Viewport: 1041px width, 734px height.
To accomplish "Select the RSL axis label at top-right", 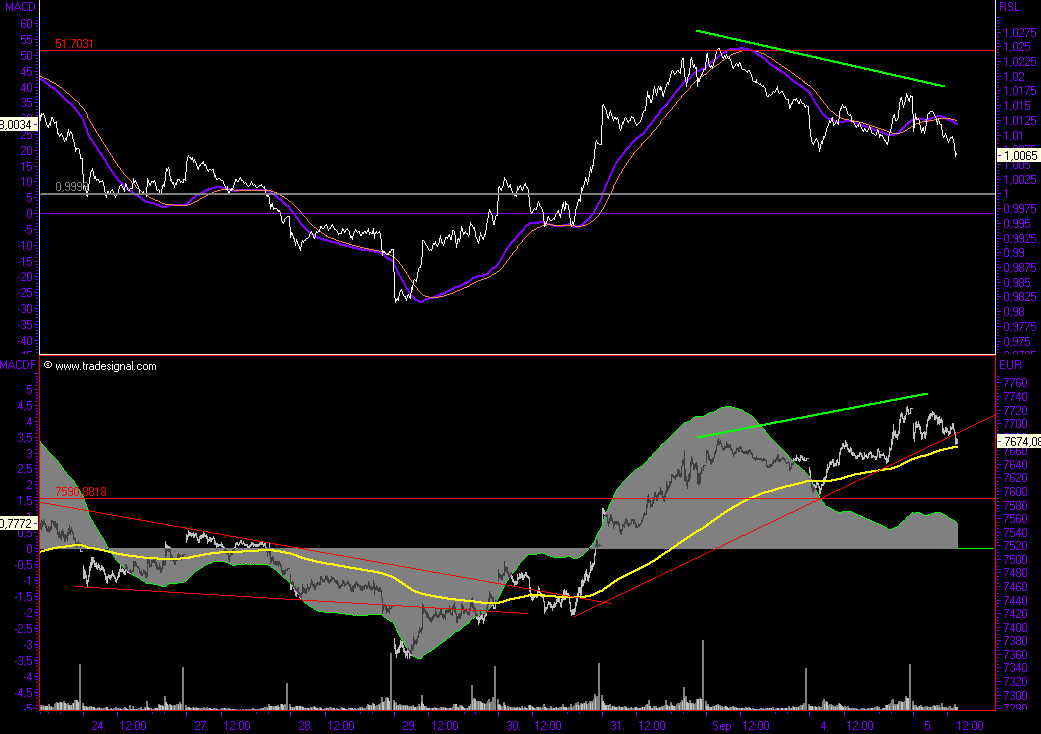I will (x=1010, y=8).
